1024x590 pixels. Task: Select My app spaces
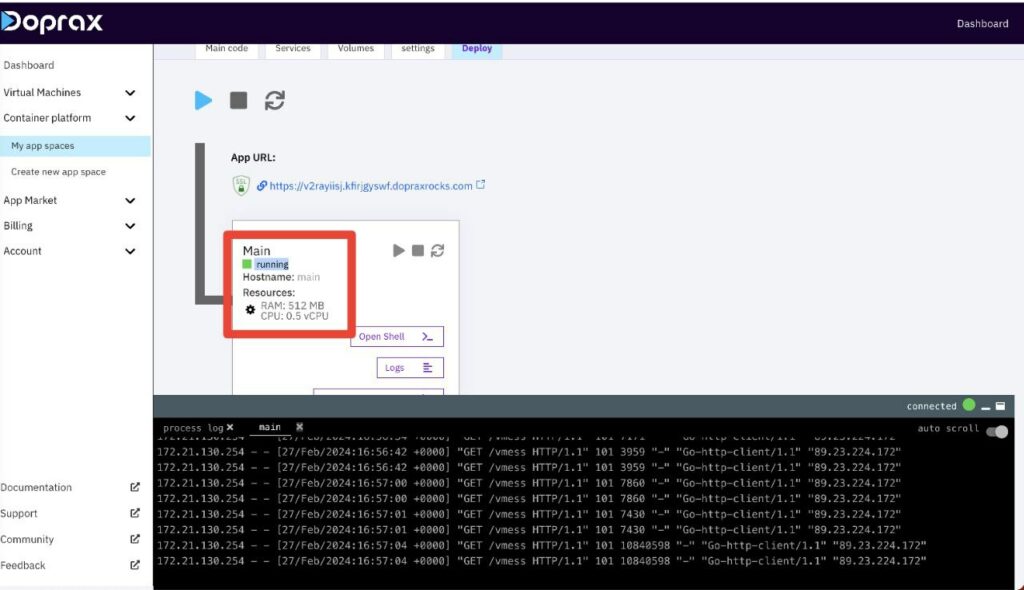(75, 146)
